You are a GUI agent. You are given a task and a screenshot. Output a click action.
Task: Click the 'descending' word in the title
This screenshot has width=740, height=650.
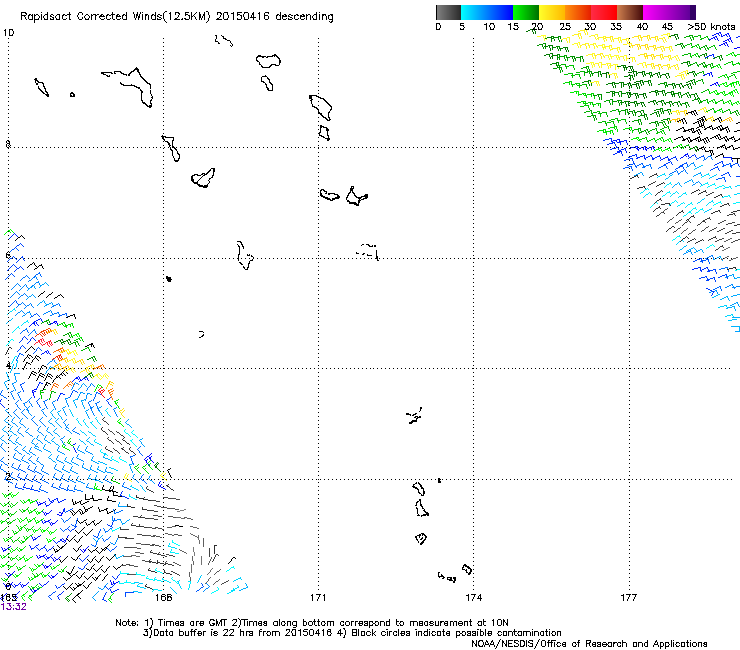click(304, 17)
